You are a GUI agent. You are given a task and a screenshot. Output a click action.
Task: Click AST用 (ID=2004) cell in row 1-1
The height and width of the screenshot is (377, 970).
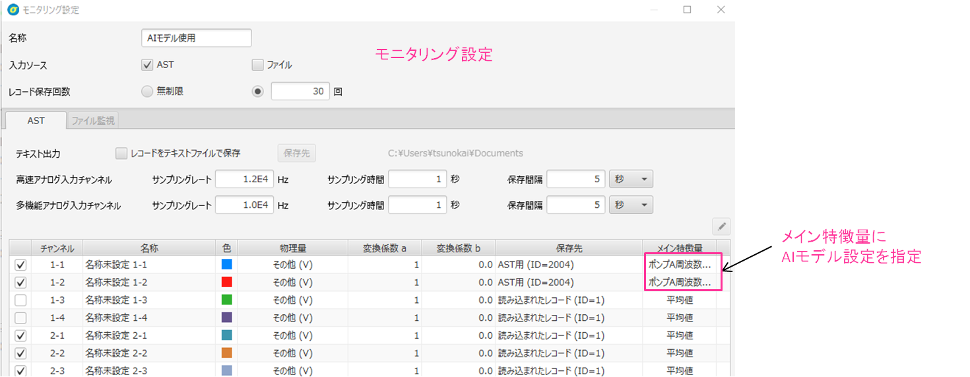pyautogui.click(x=569, y=265)
